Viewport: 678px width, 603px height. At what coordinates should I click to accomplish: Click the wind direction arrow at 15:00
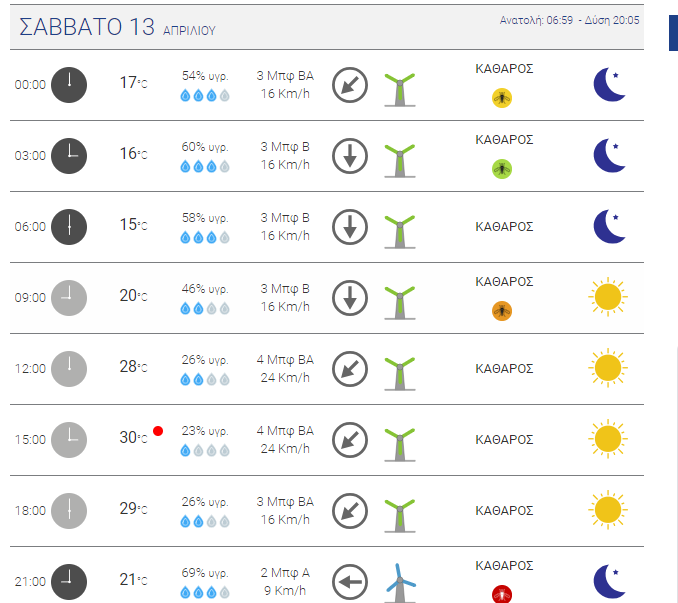(350, 440)
